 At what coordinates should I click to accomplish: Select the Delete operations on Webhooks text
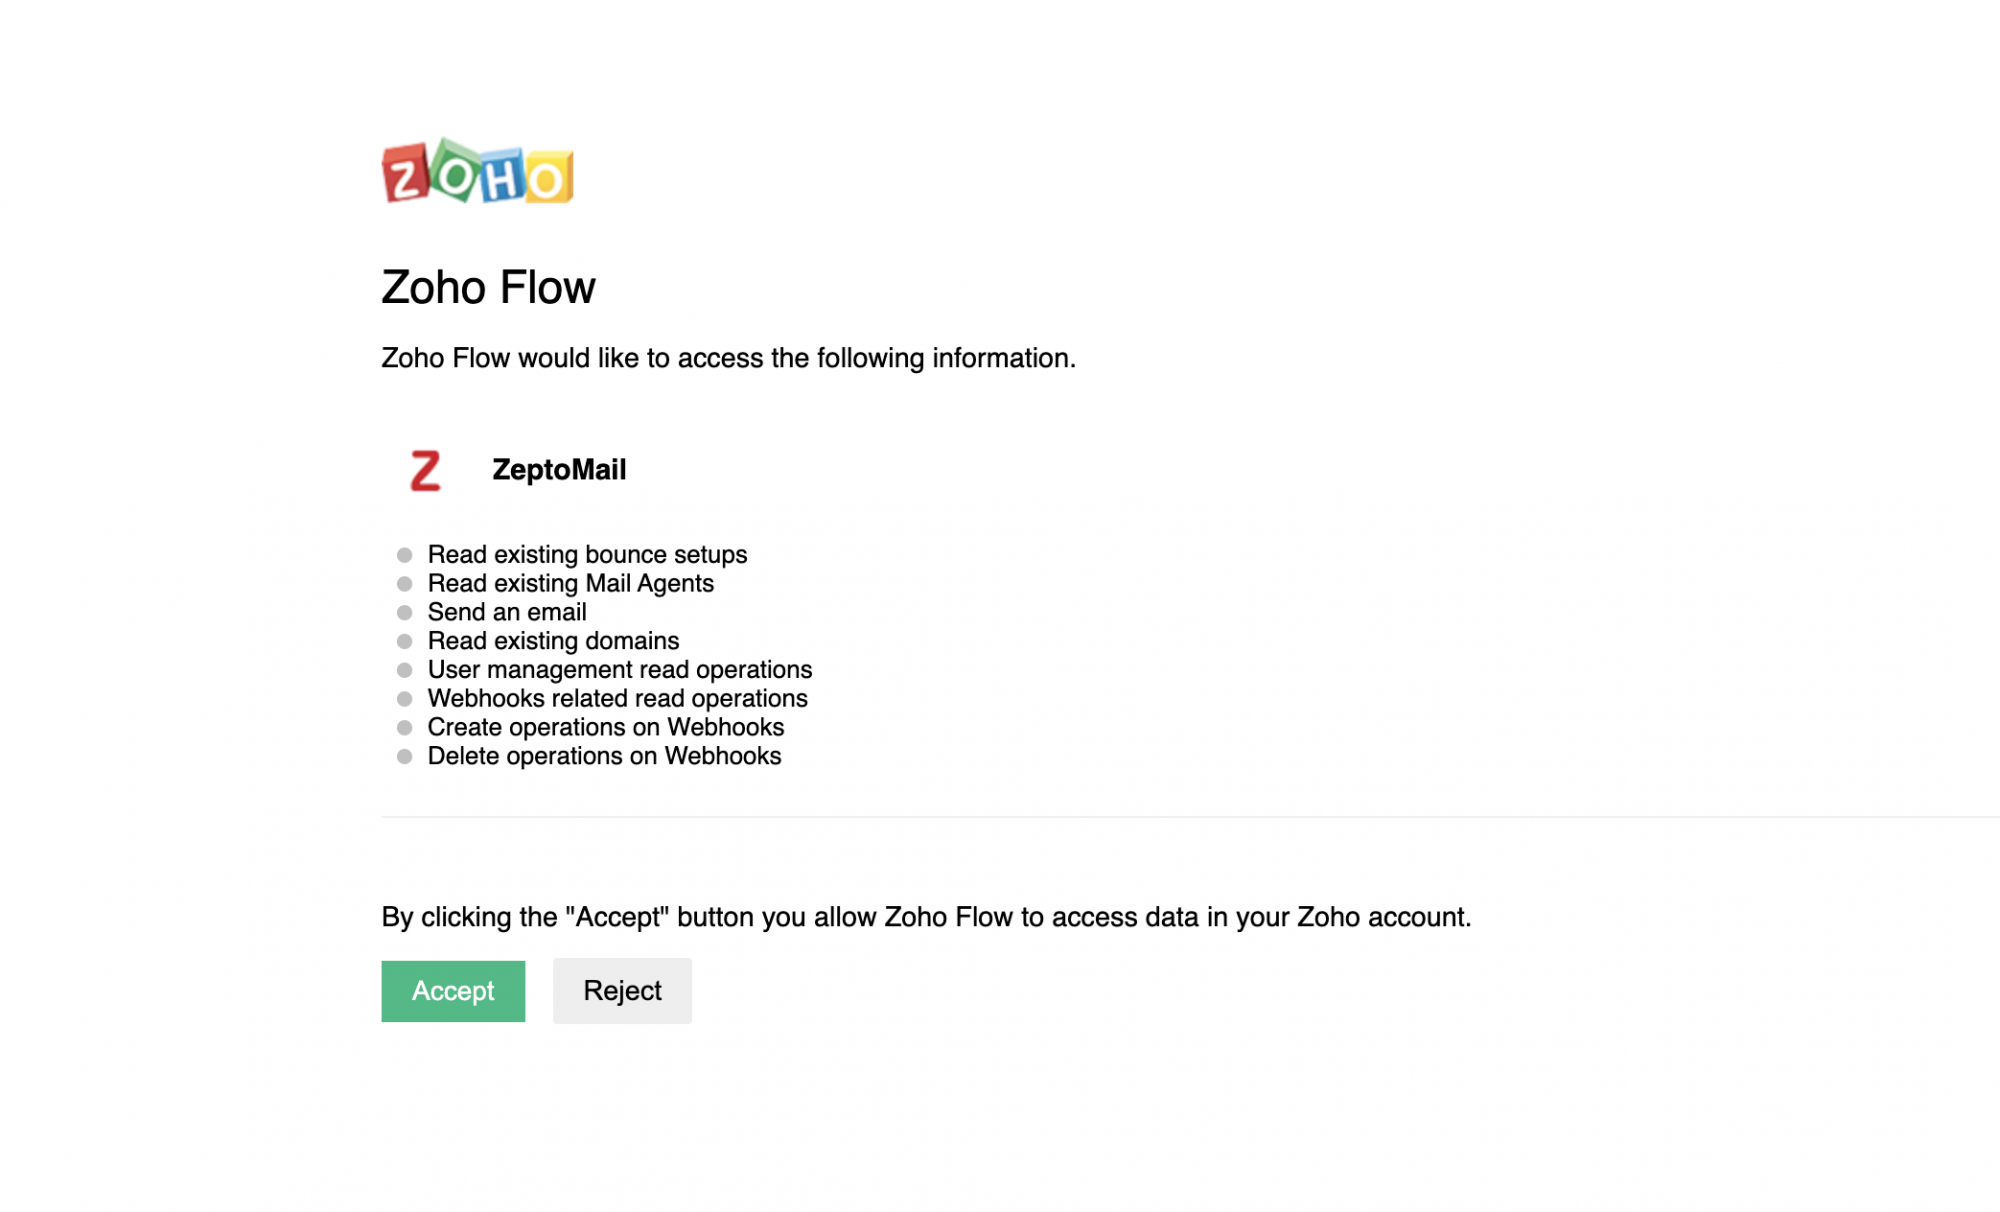pyautogui.click(x=604, y=757)
